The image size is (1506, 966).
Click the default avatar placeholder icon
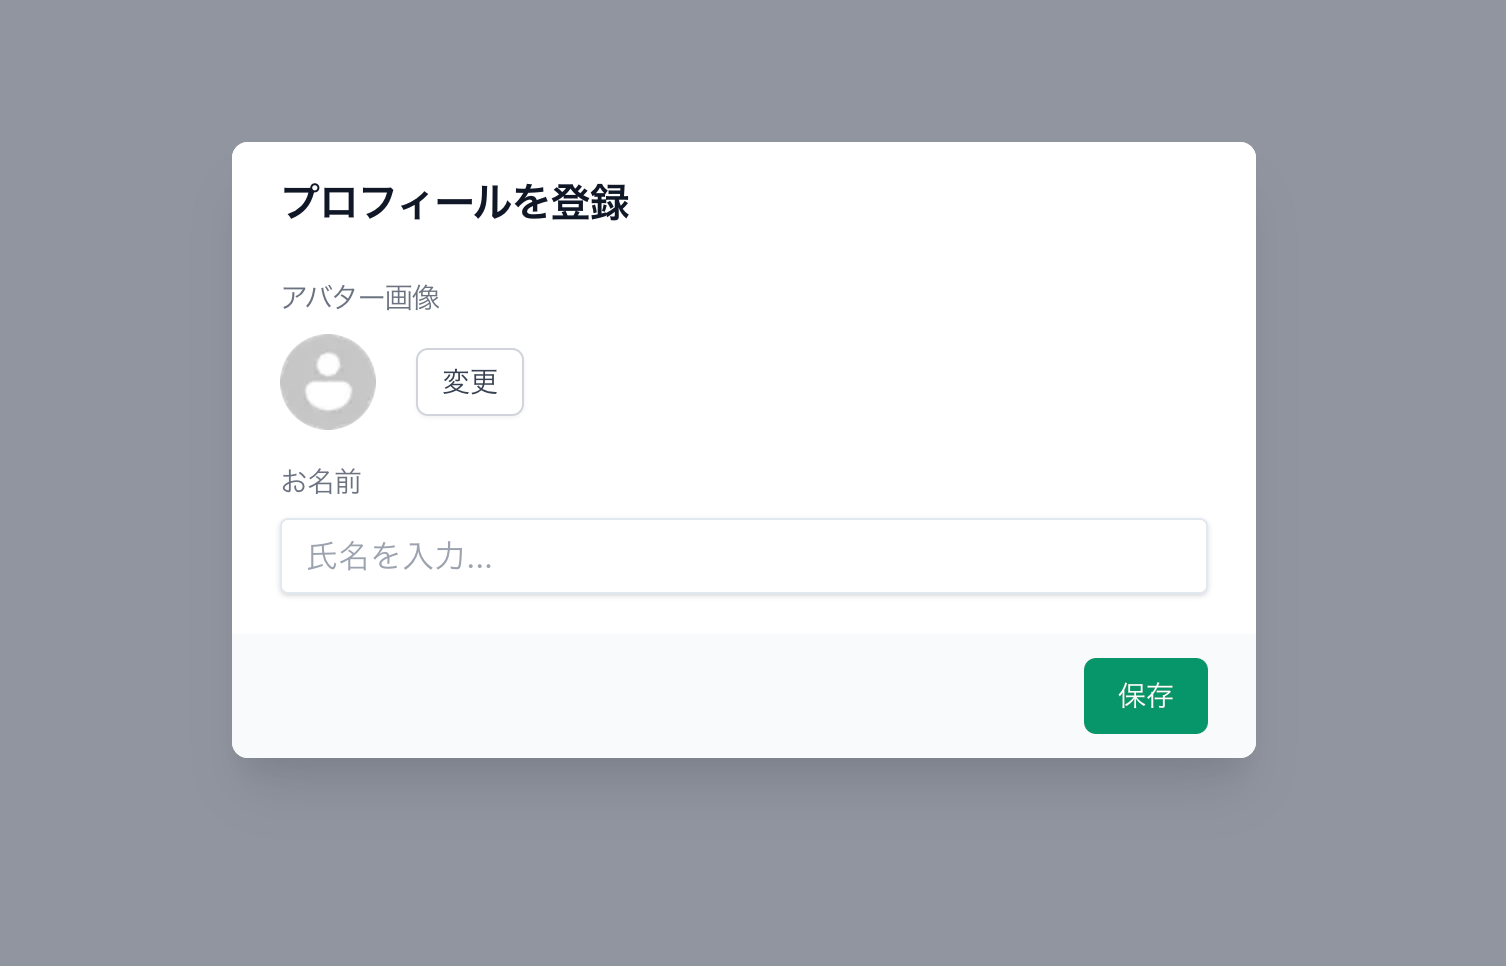[328, 382]
